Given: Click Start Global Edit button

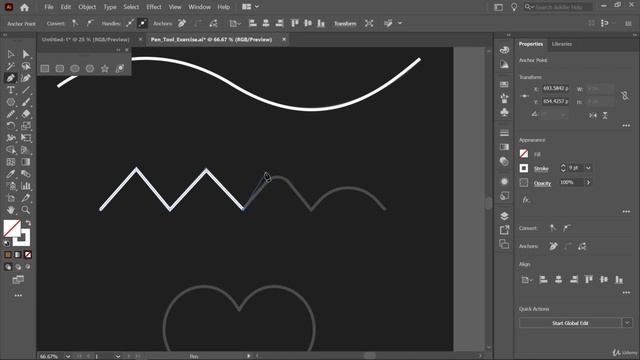Looking at the screenshot, I should coord(570,323).
